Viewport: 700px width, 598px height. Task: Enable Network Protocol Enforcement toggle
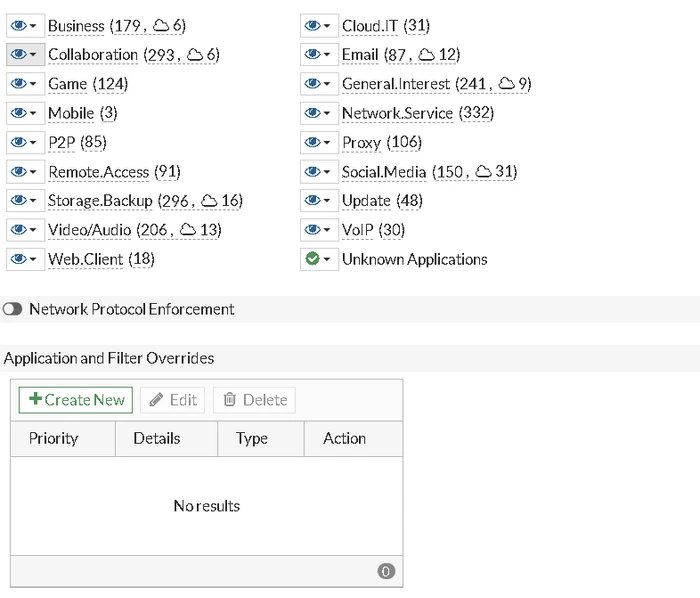tap(12, 309)
